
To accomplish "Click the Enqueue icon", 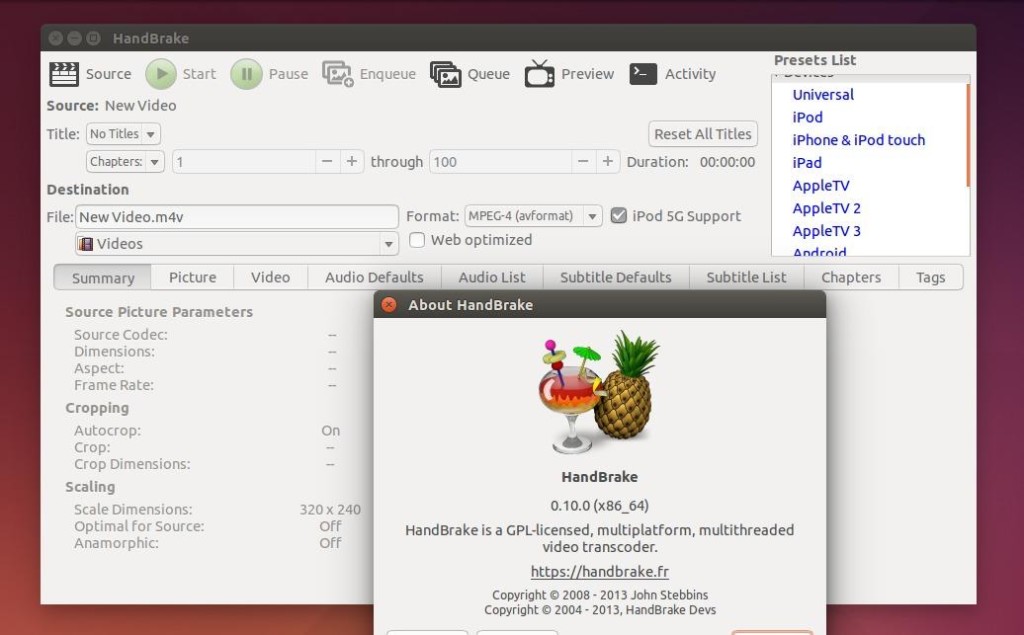I will pos(338,74).
